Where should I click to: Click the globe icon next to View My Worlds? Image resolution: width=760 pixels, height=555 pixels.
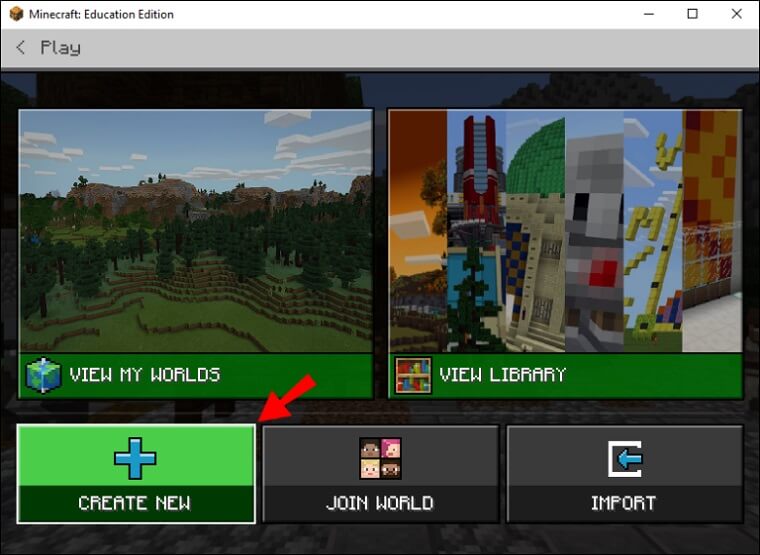click(x=43, y=375)
